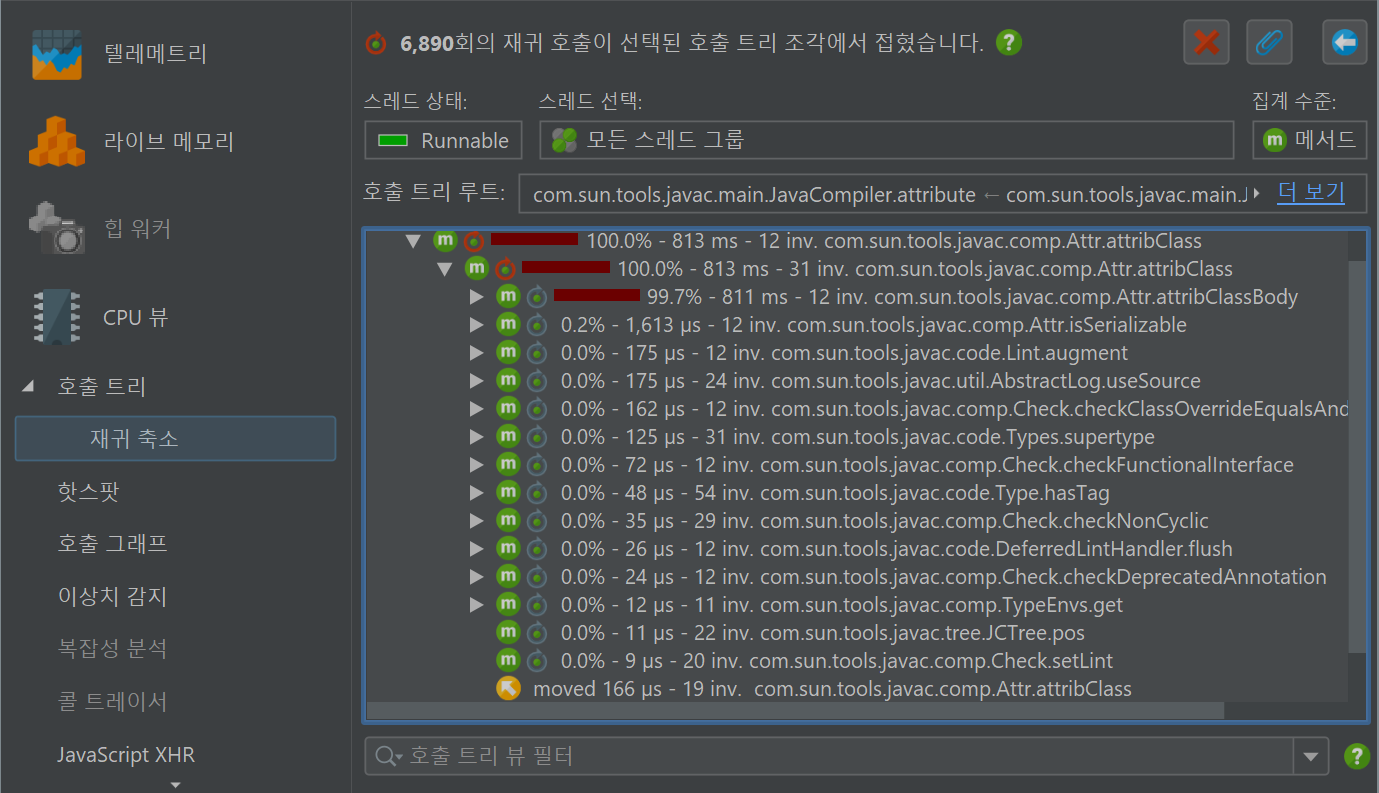Viewport: 1379px width, 793px height.
Task: Click the green Runnable state swatch
Action: (x=393, y=141)
